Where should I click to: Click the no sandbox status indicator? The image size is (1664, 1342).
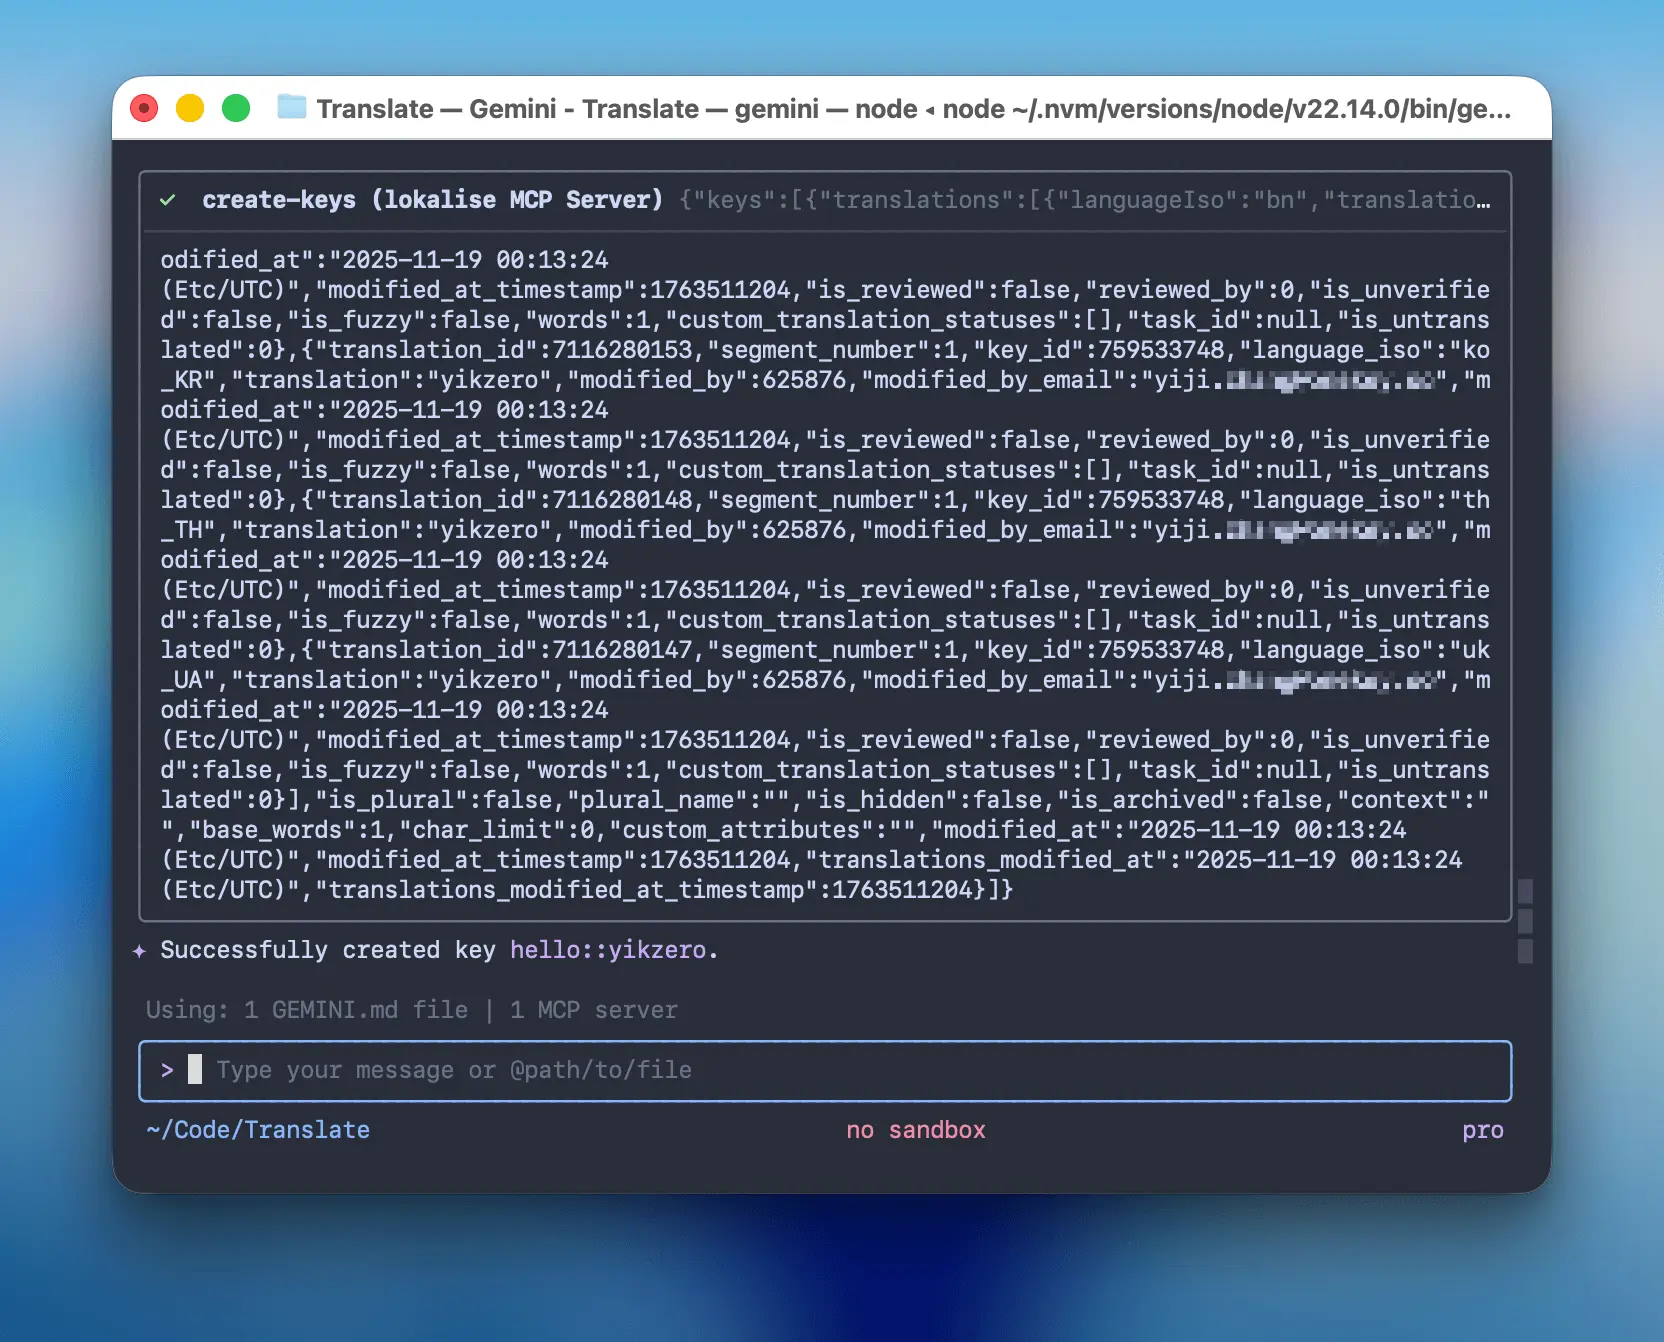pos(915,1130)
